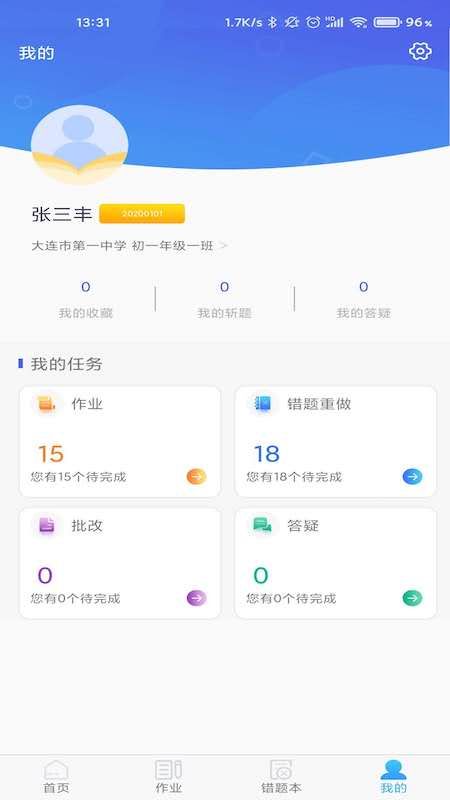Switch to 错题本 bottom tab
Image resolution: width=450 pixels, height=800 pixels.
click(x=281, y=777)
